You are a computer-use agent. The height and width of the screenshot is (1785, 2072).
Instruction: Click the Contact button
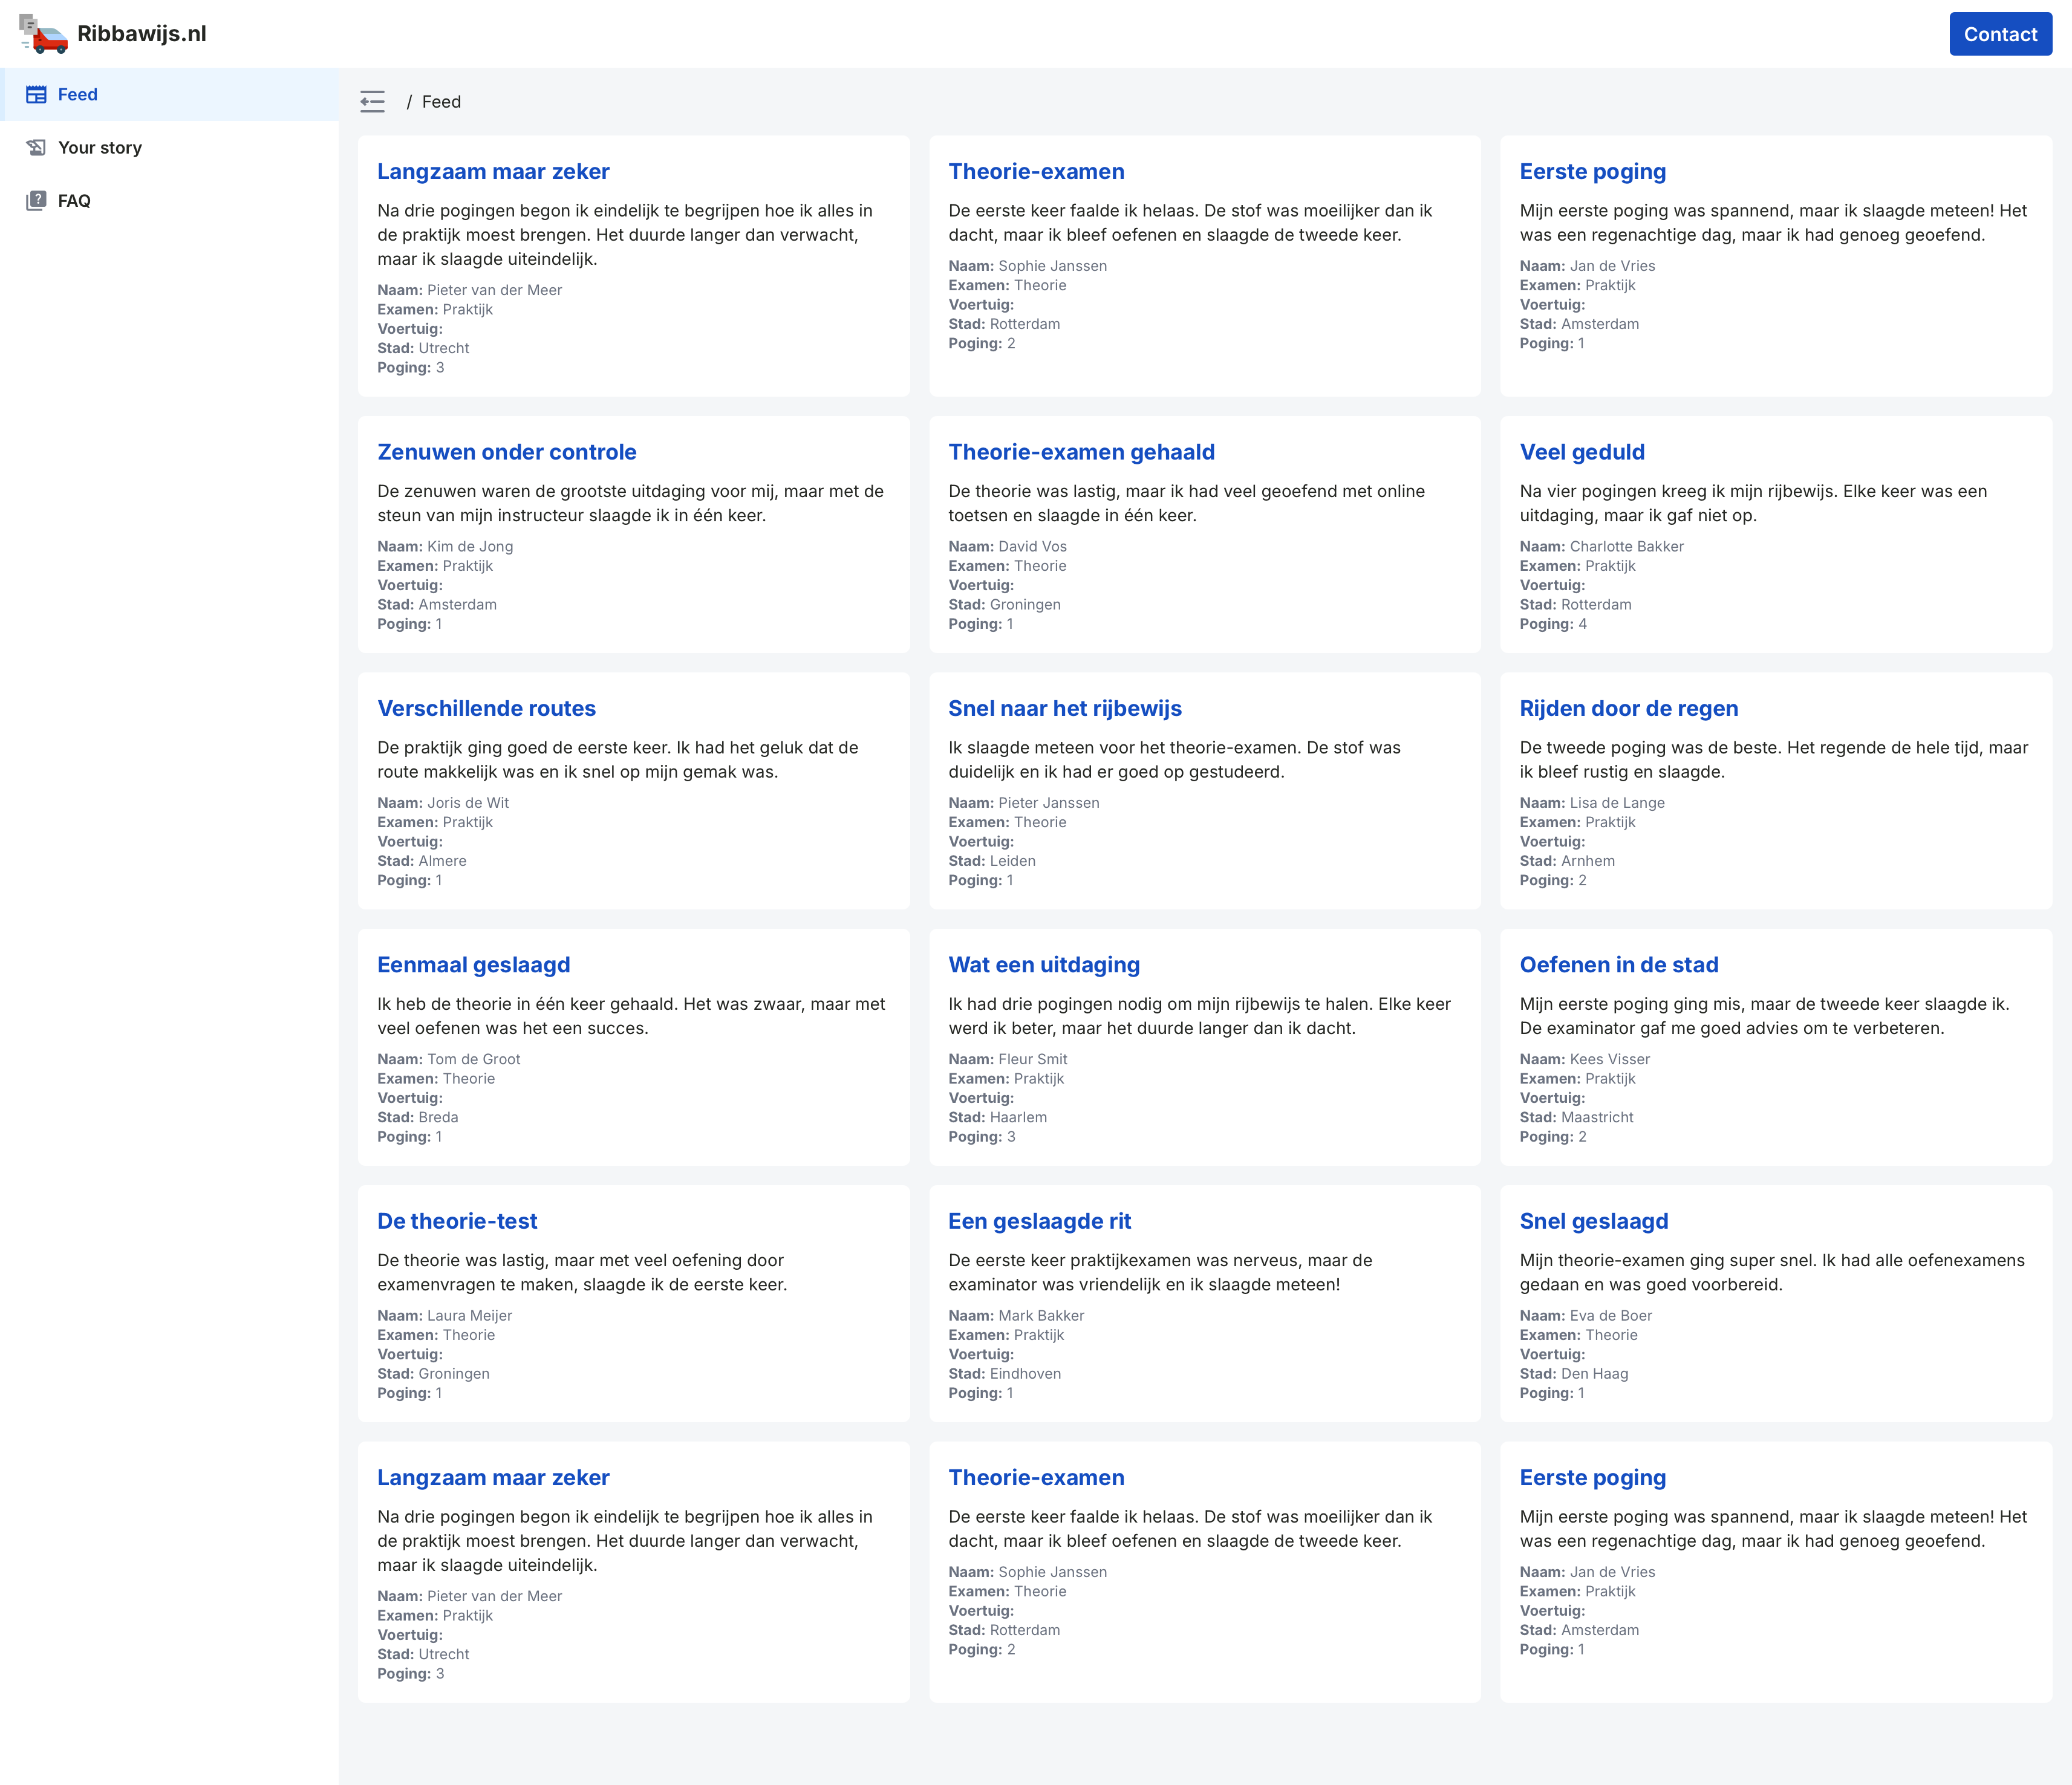[2000, 33]
